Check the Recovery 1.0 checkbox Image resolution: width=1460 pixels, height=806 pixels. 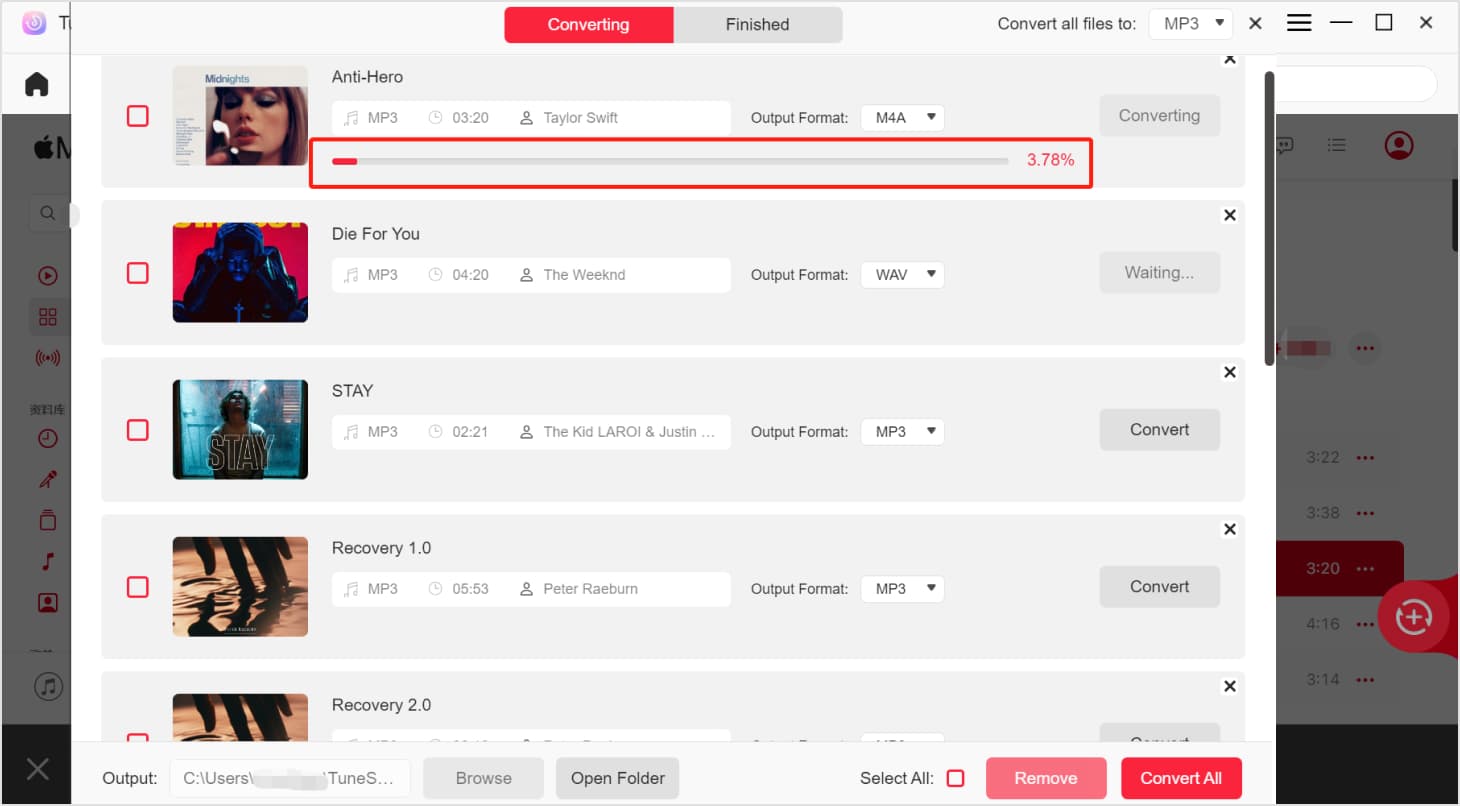(138, 587)
